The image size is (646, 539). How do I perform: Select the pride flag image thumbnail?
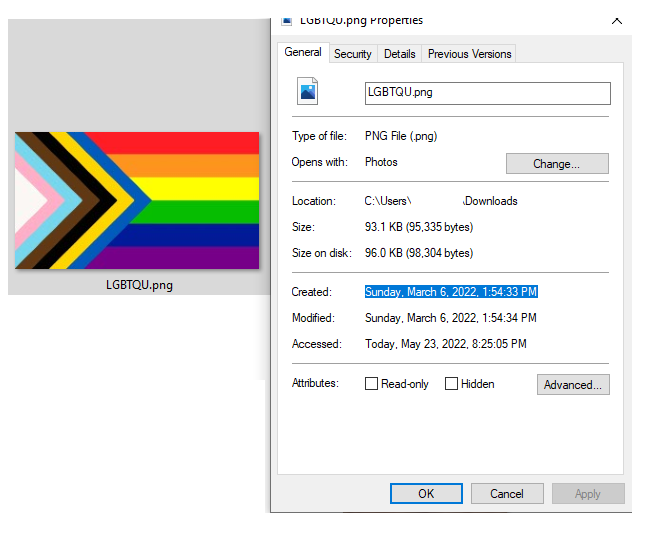137,200
